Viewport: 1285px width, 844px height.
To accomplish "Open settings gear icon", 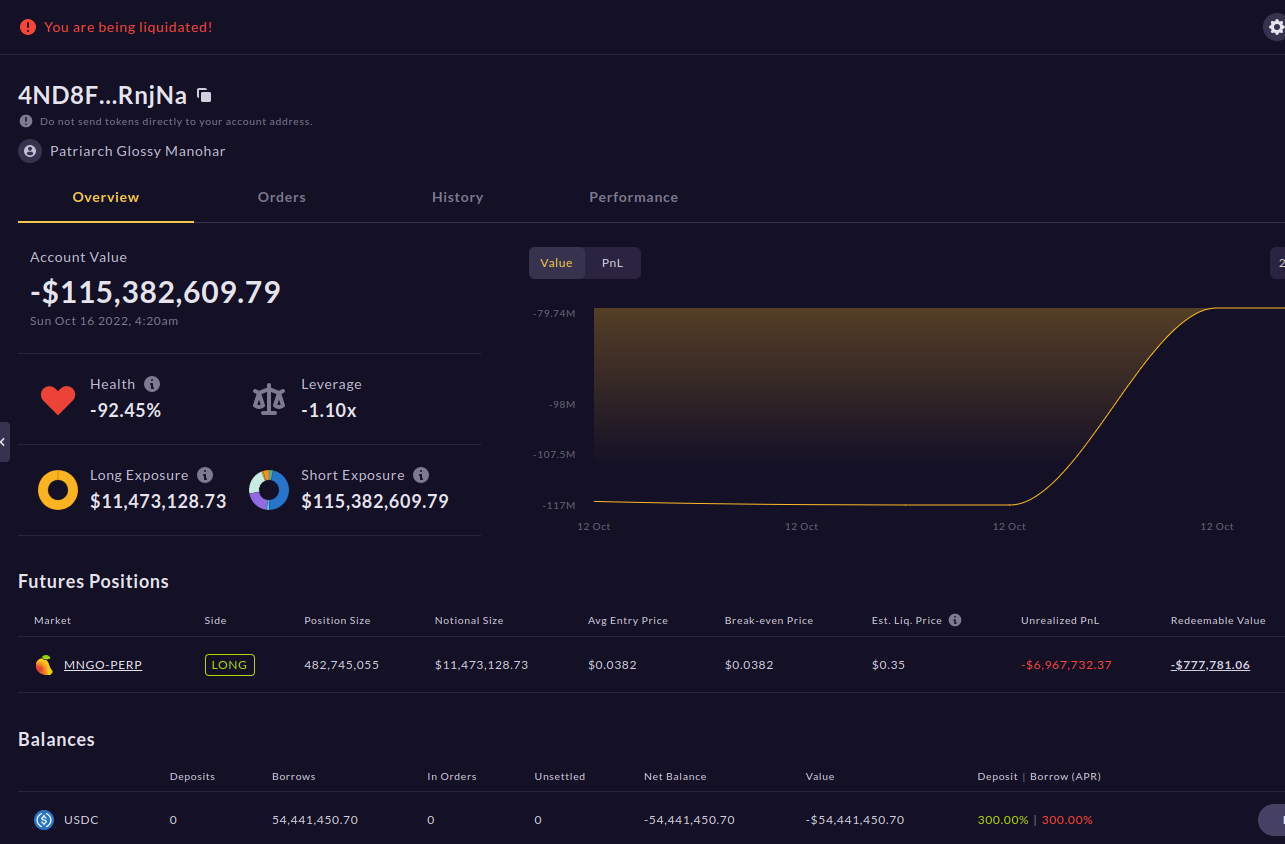I will [x=1275, y=27].
